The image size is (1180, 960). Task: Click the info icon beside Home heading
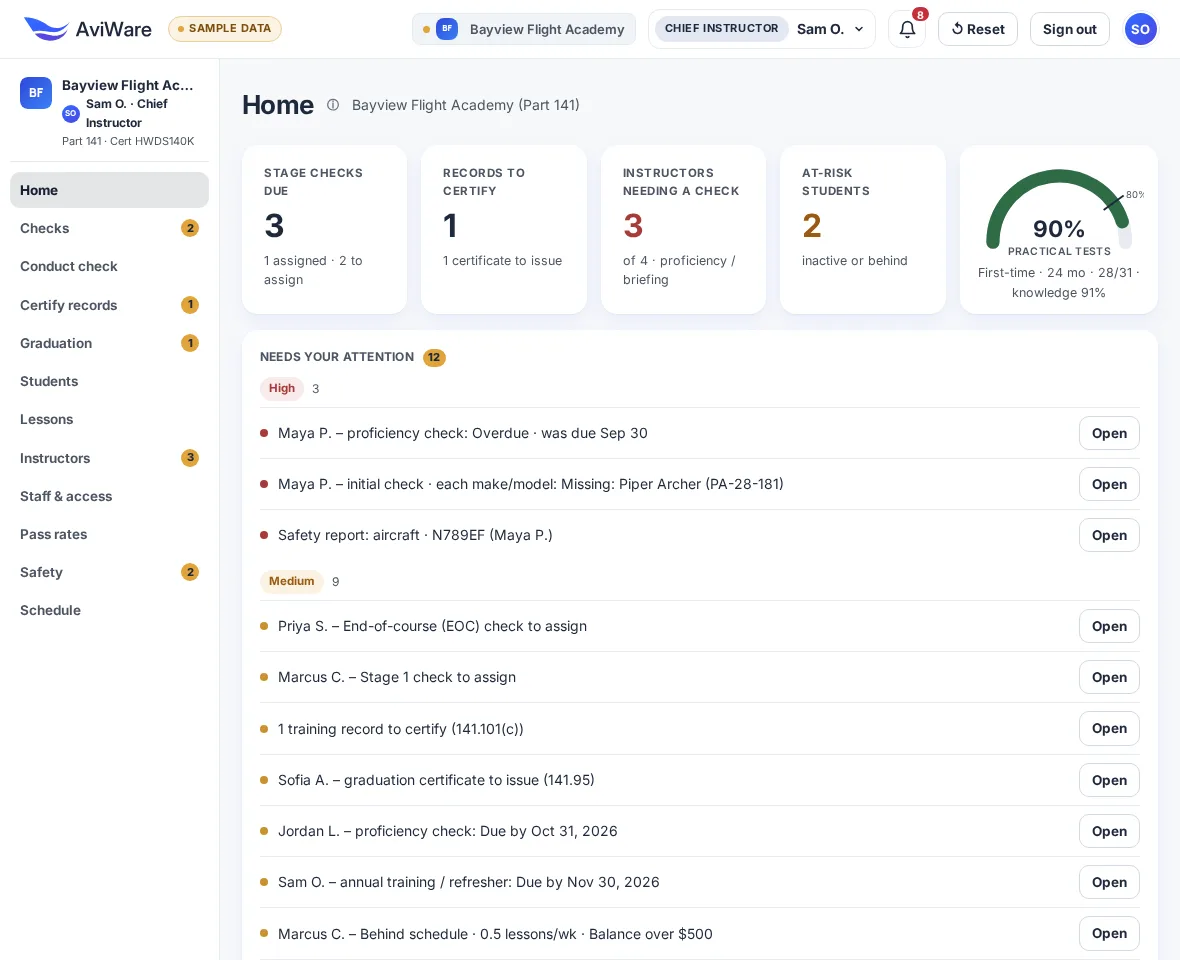point(333,105)
